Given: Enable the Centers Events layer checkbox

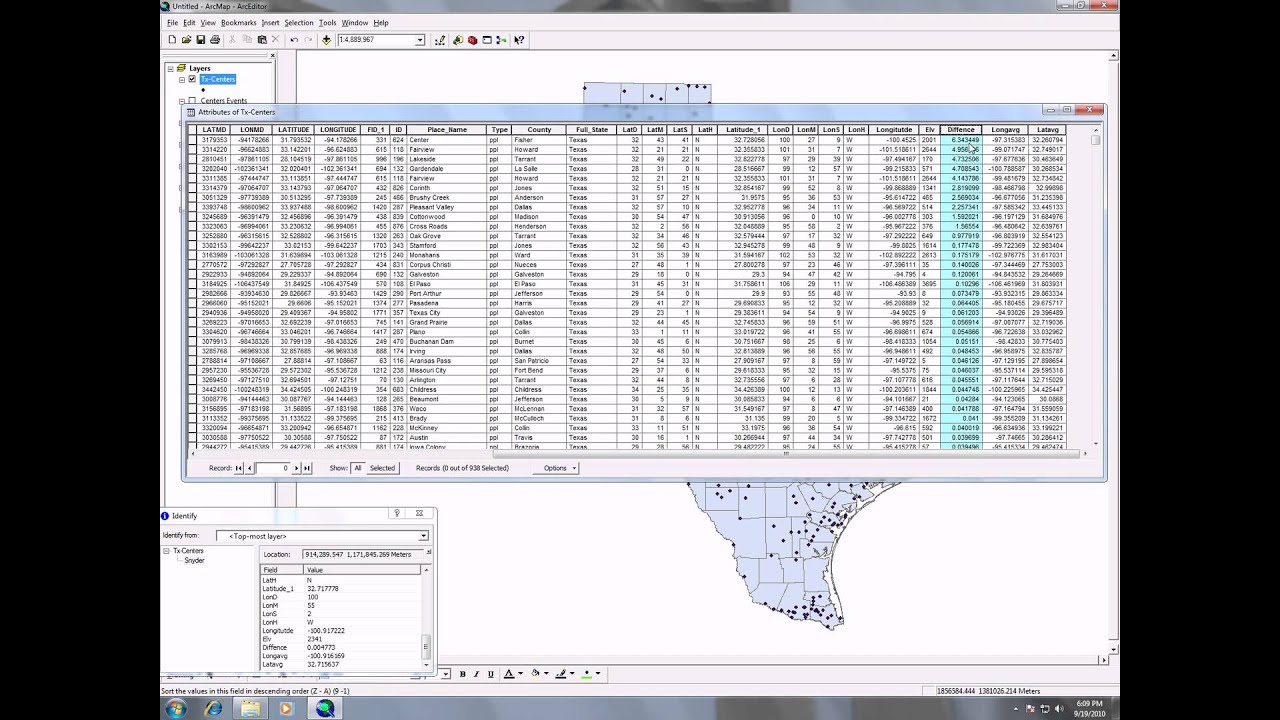Looking at the screenshot, I should (192, 101).
